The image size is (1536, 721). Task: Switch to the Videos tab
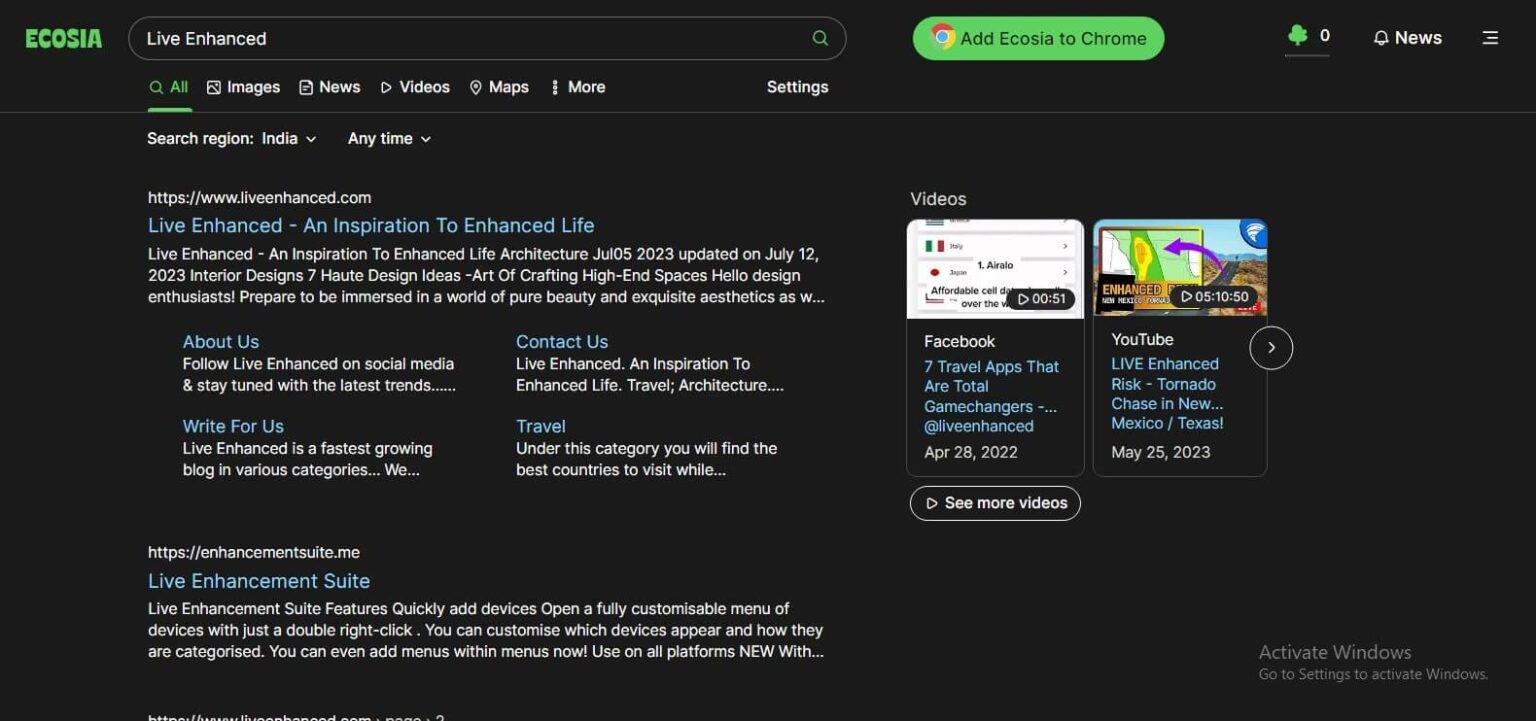tap(414, 87)
